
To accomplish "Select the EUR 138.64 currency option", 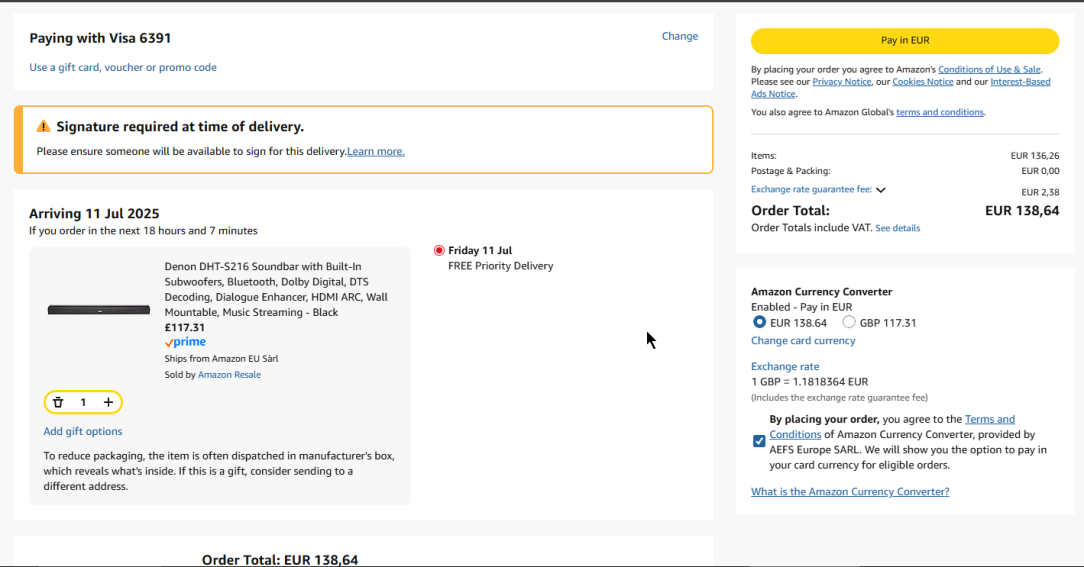I will coord(759,322).
